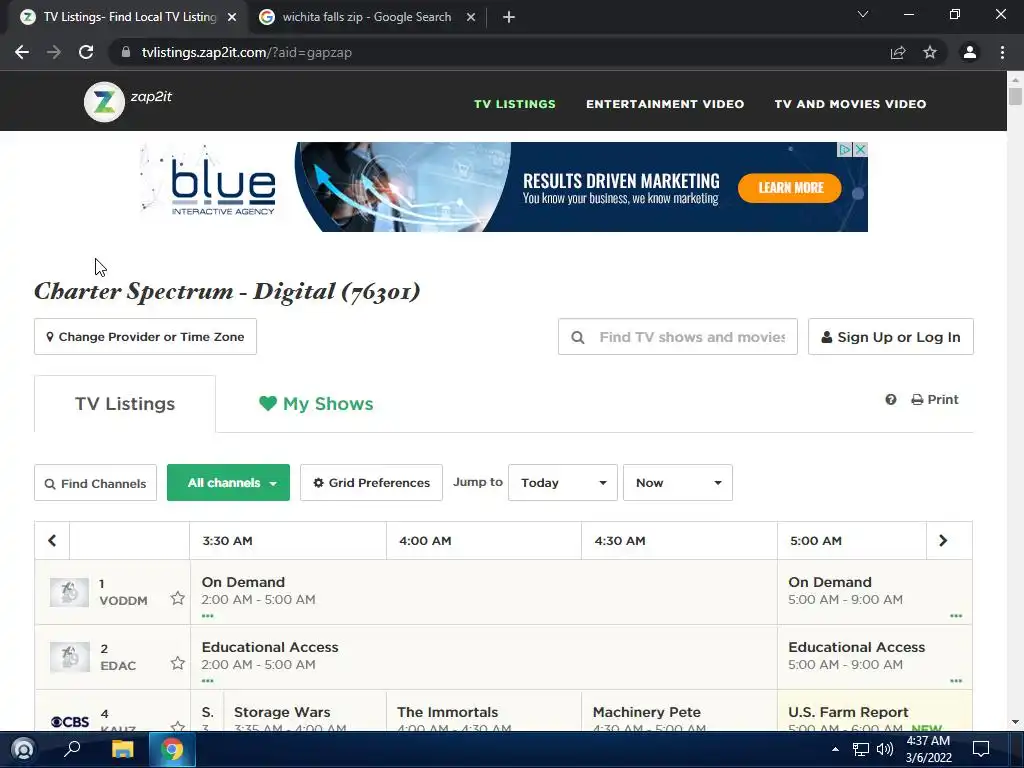Click the page vertical scrollbar thumb
Viewport: 1024px width, 768px height.
[x=1015, y=95]
